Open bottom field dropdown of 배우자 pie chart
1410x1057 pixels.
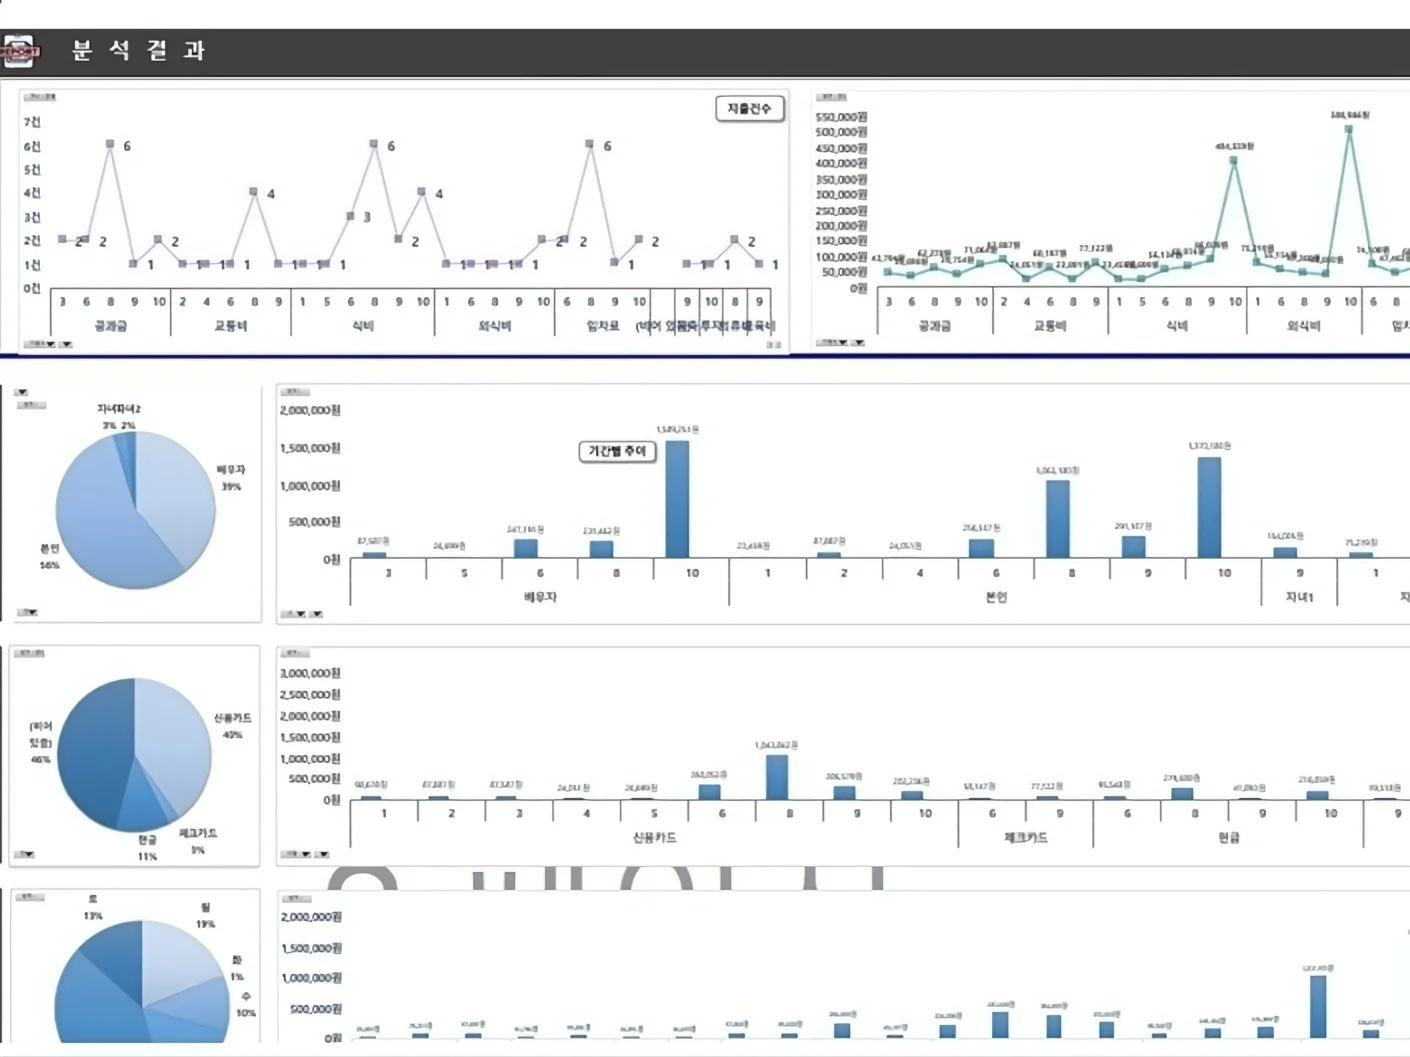[x=29, y=612]
